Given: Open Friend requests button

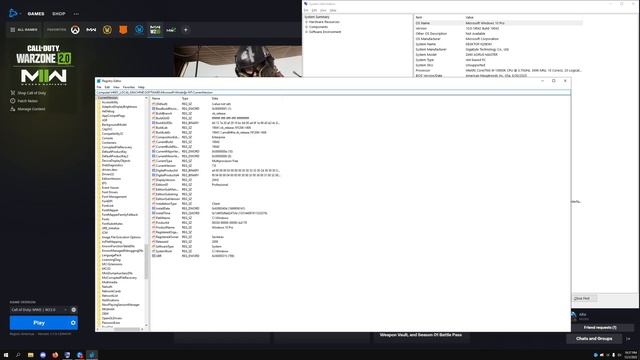Looking at the screenshot, I should point(600,327).
